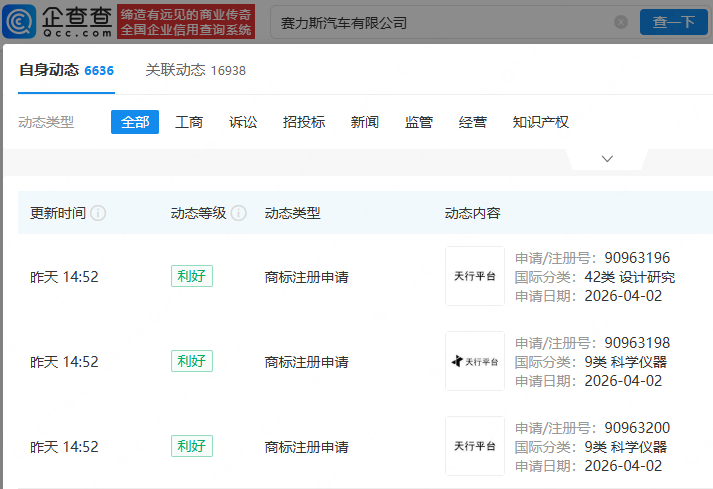Click info icon beside 动态等级
The width and height of the screenshot is (713, 489).
click(238, 213)
